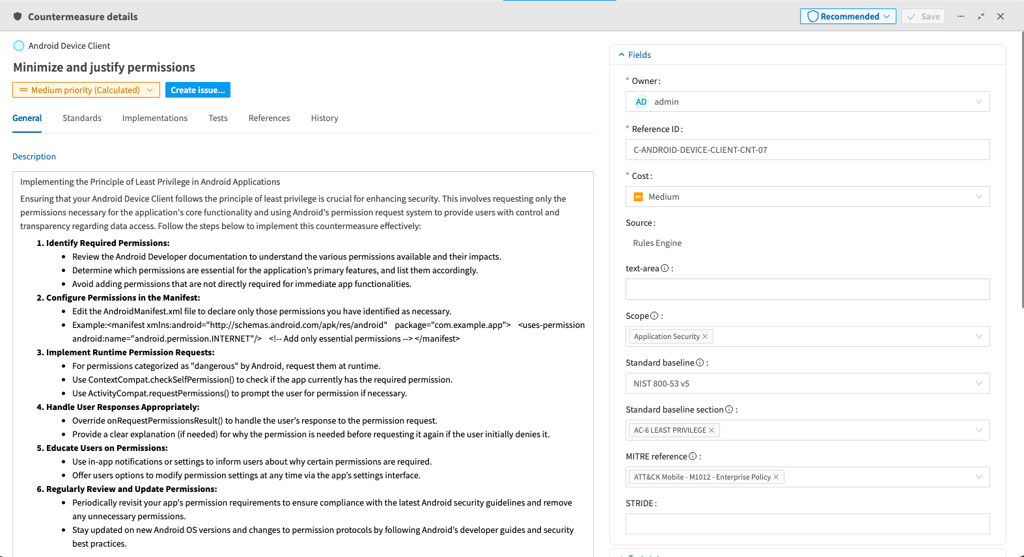
Task: Click the '1. Identify Required Permissions:' heading
Action: point(103,243)
